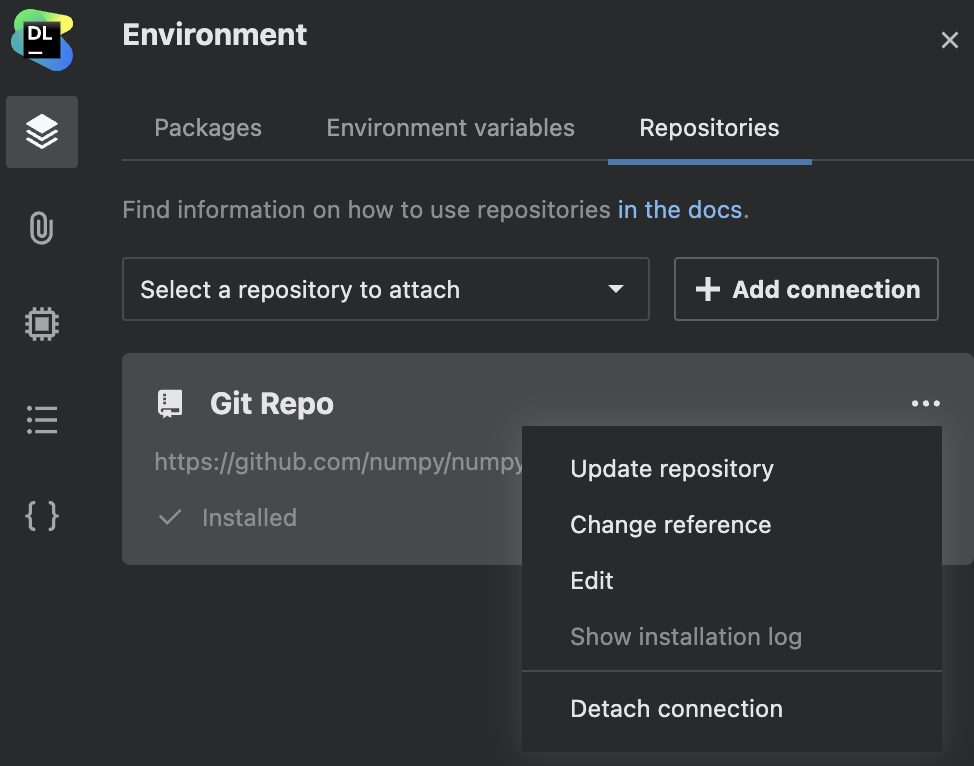Image resolution: width=974 pixels, height=766 pixels.
Task: Switch to the Environment variables tab
Action: pyautogui.click(x=449, y=128)
